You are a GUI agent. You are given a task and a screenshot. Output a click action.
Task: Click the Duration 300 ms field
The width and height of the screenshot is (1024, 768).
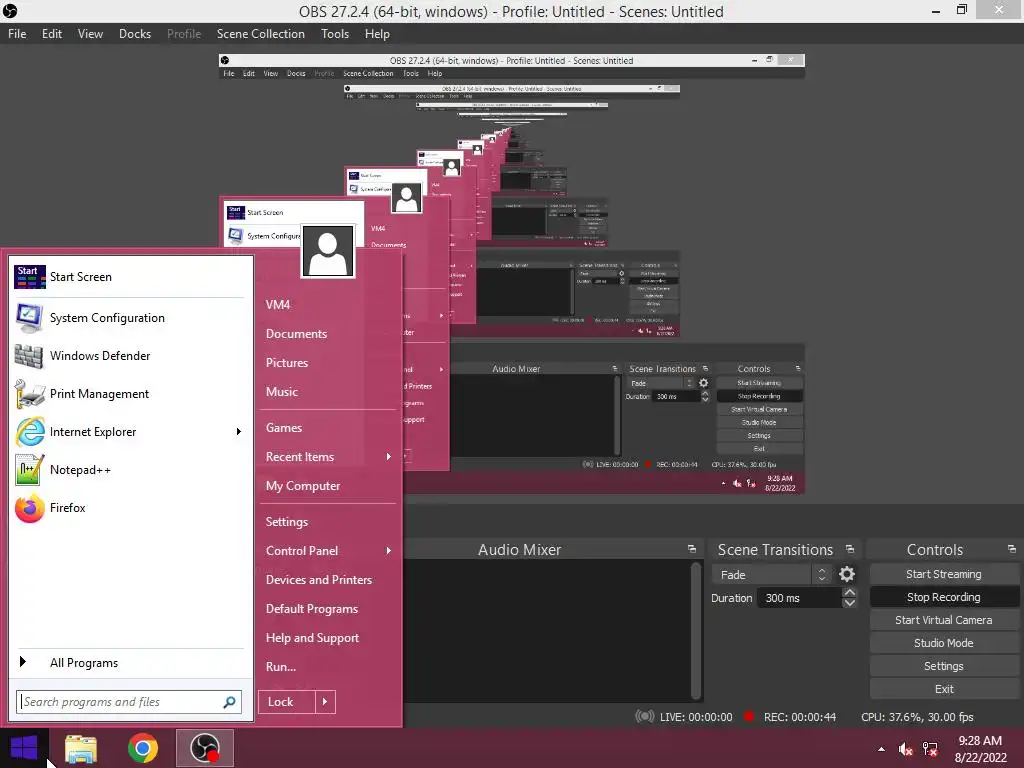coord(800,598)
